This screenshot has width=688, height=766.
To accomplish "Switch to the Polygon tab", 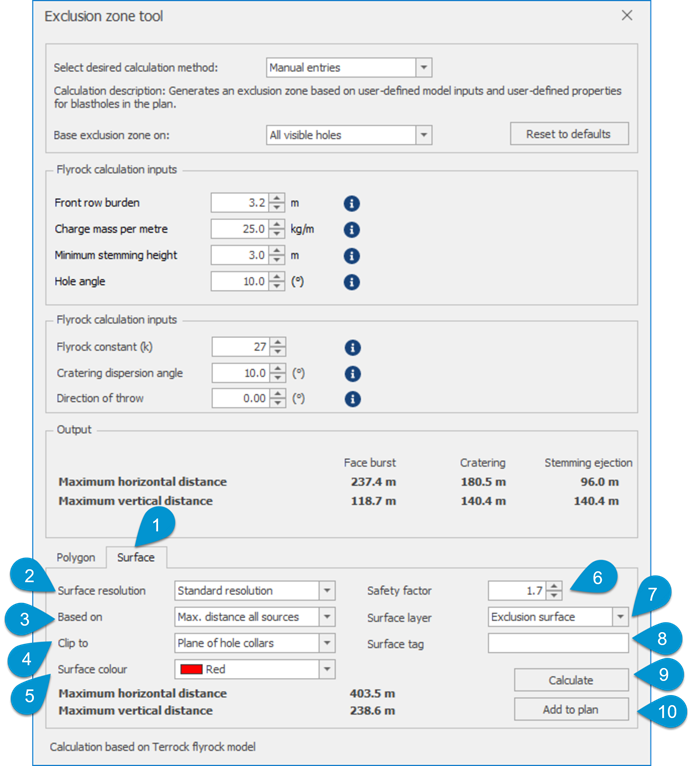I will coord(76,557).
